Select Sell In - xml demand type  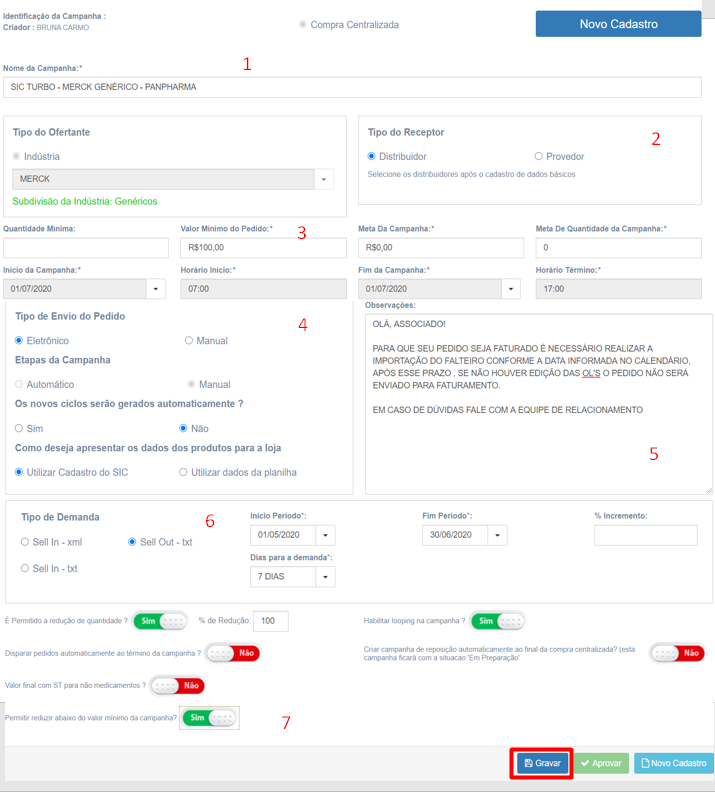coord(25,542)
